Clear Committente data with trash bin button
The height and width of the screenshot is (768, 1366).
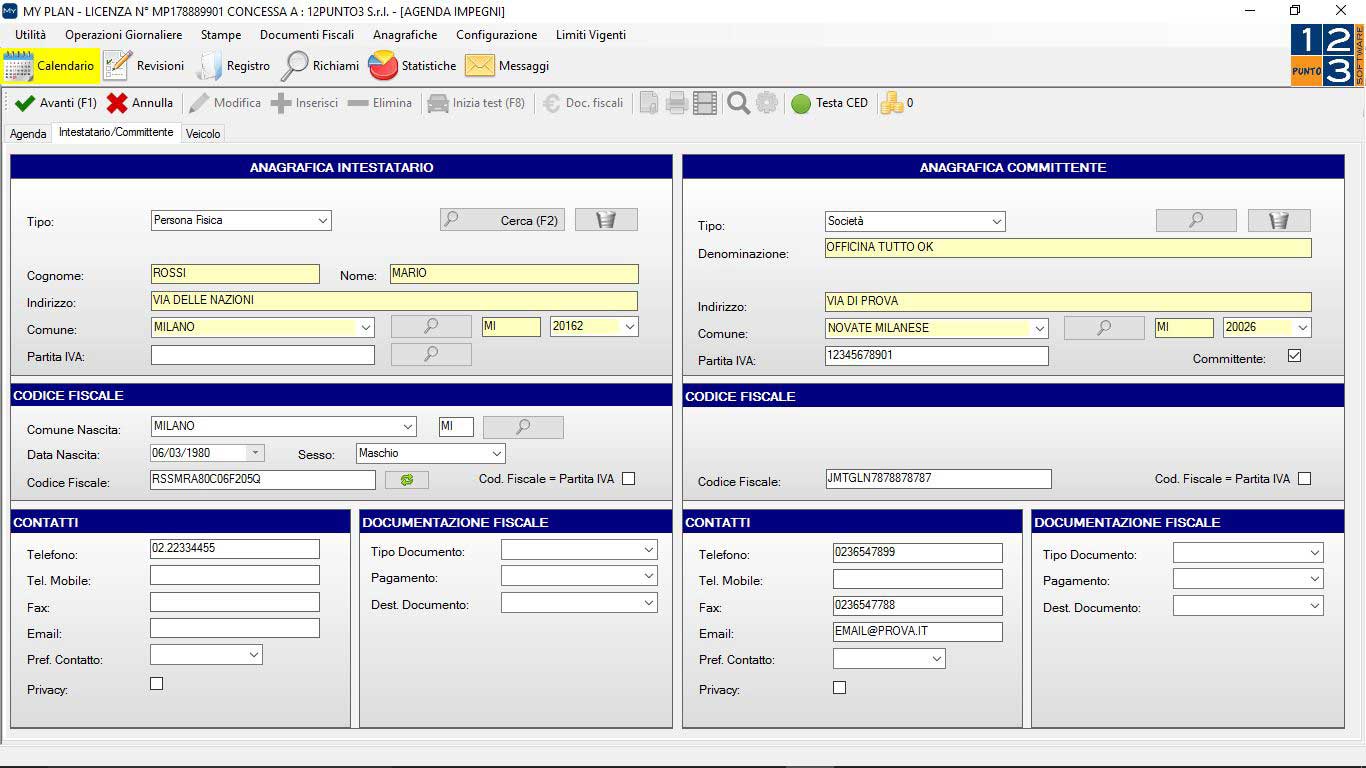tap(1279, 220)
